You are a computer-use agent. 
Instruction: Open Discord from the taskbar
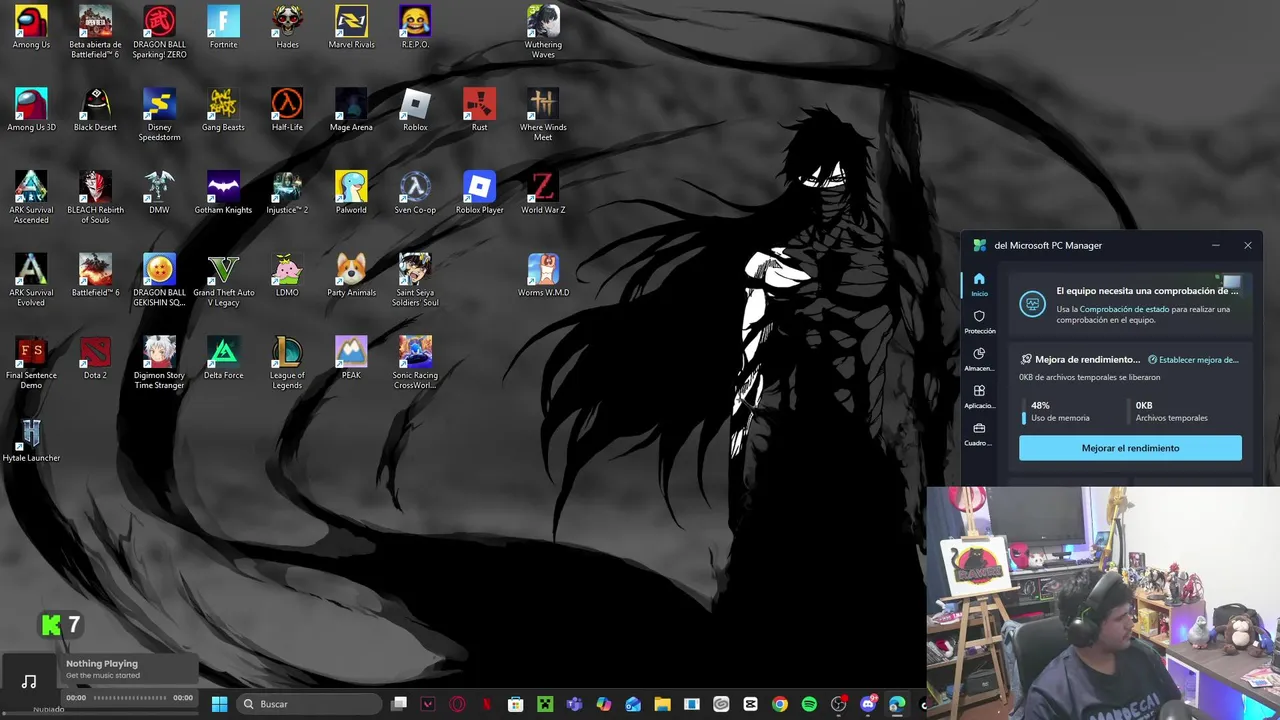[x=868, y=704]
